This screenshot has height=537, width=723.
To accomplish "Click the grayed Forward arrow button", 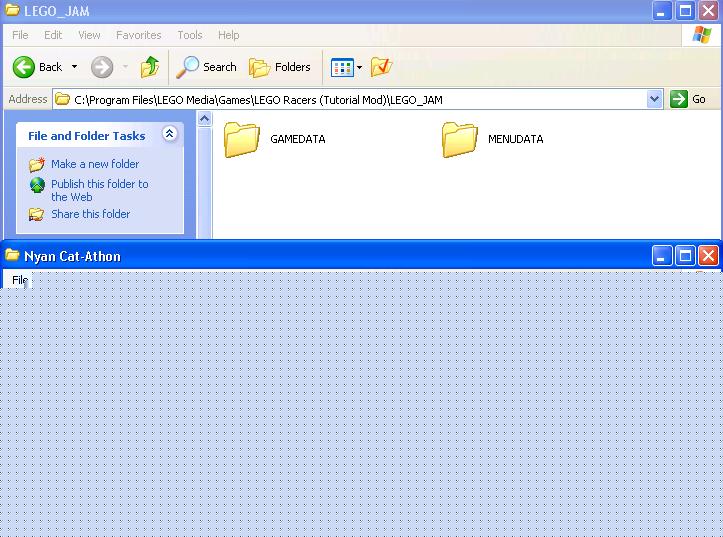I will [102, 67].
